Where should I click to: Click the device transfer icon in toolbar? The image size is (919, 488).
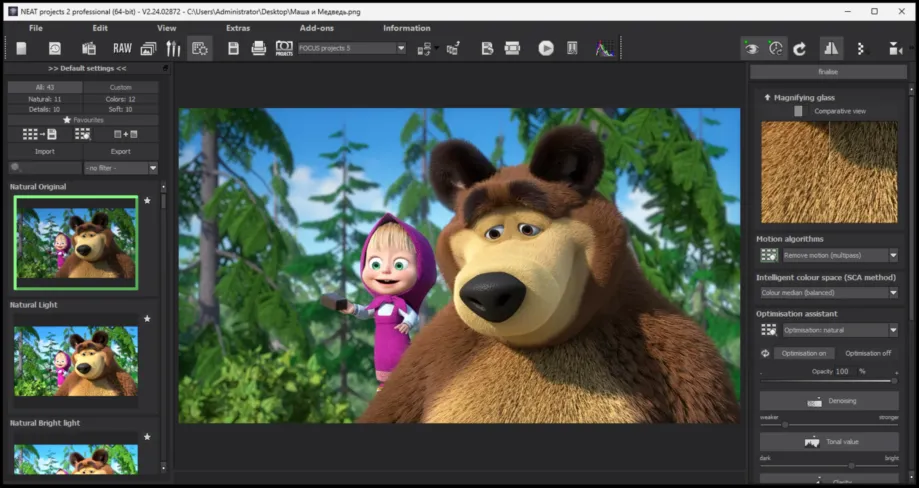[424, 49]
